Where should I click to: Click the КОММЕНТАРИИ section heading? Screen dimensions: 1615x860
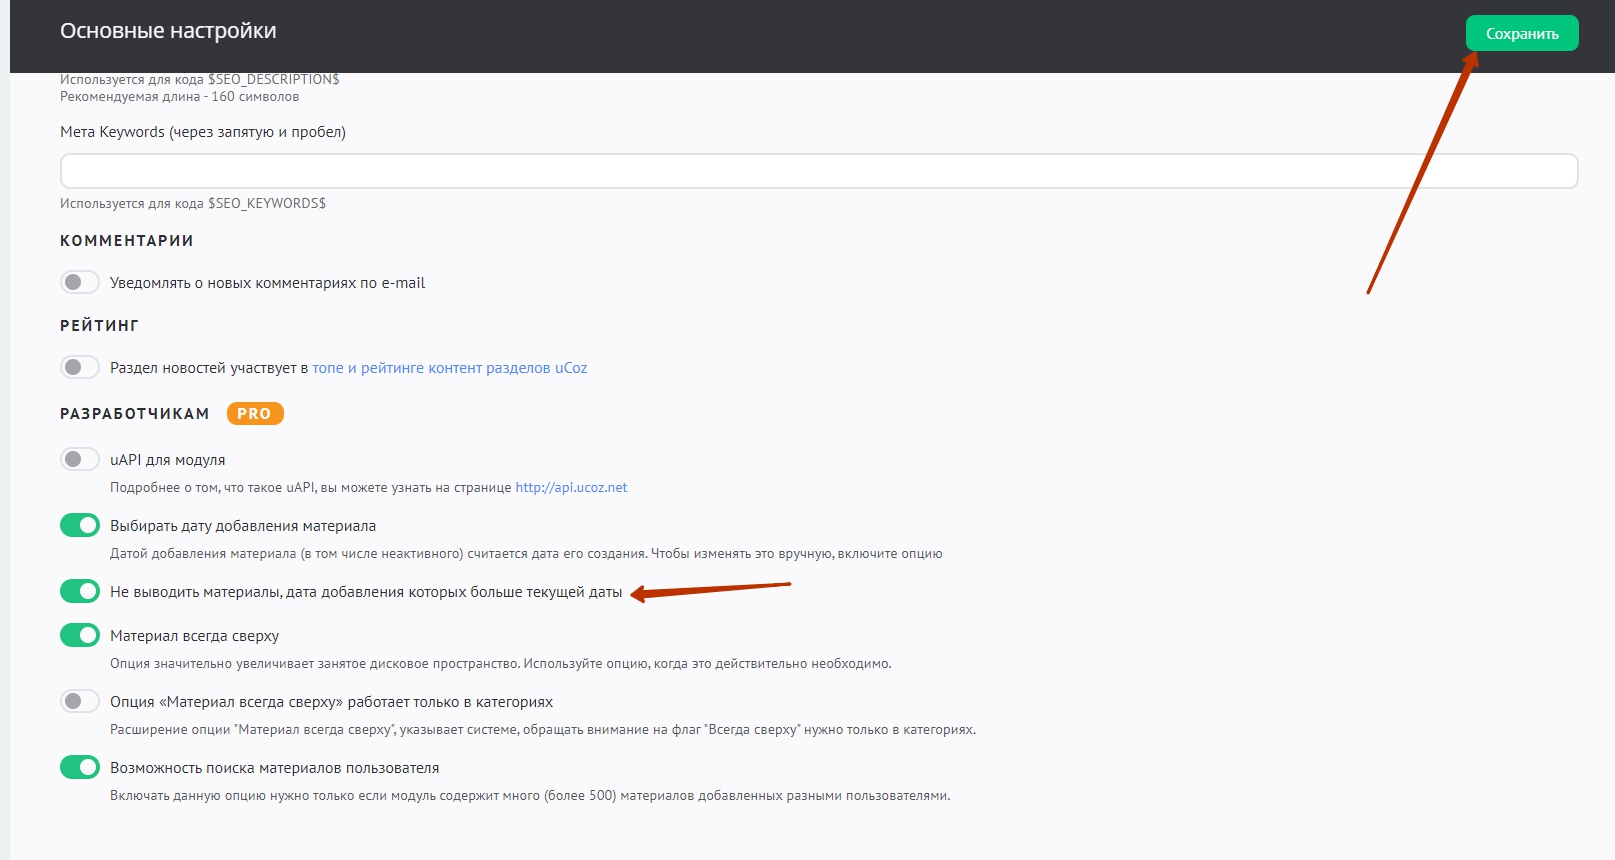click(x=127, y=241)
